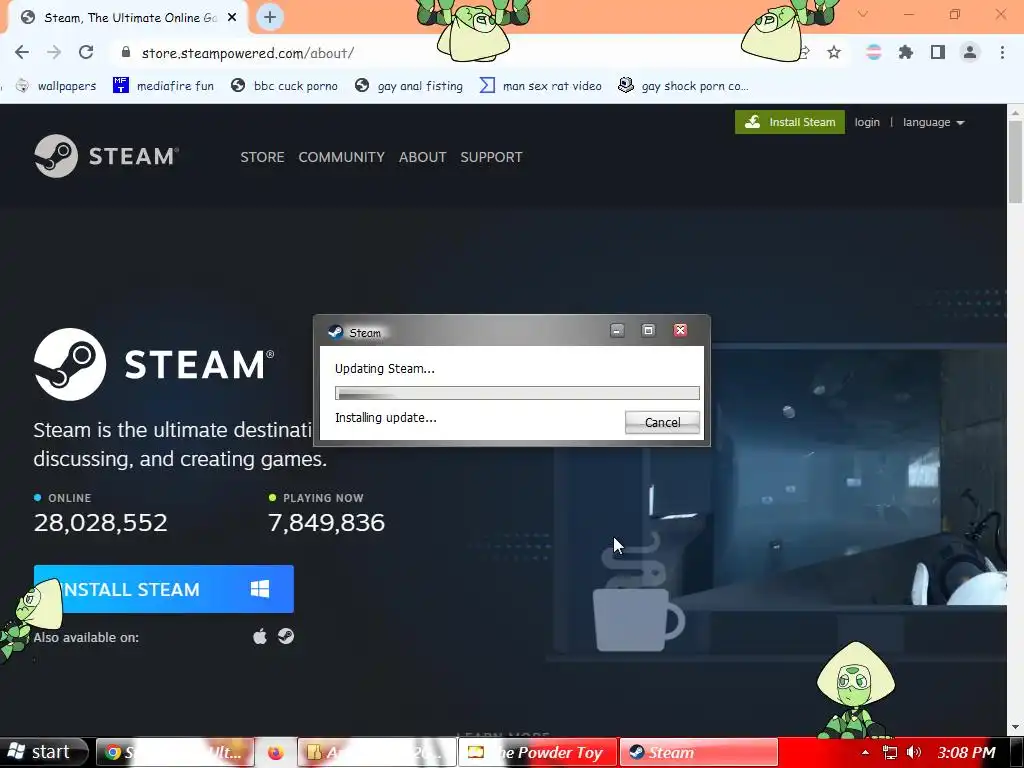This screenshot has width=1024, height=768.
Task: Toggle the browser side panel icon
Action: (938, 52)
